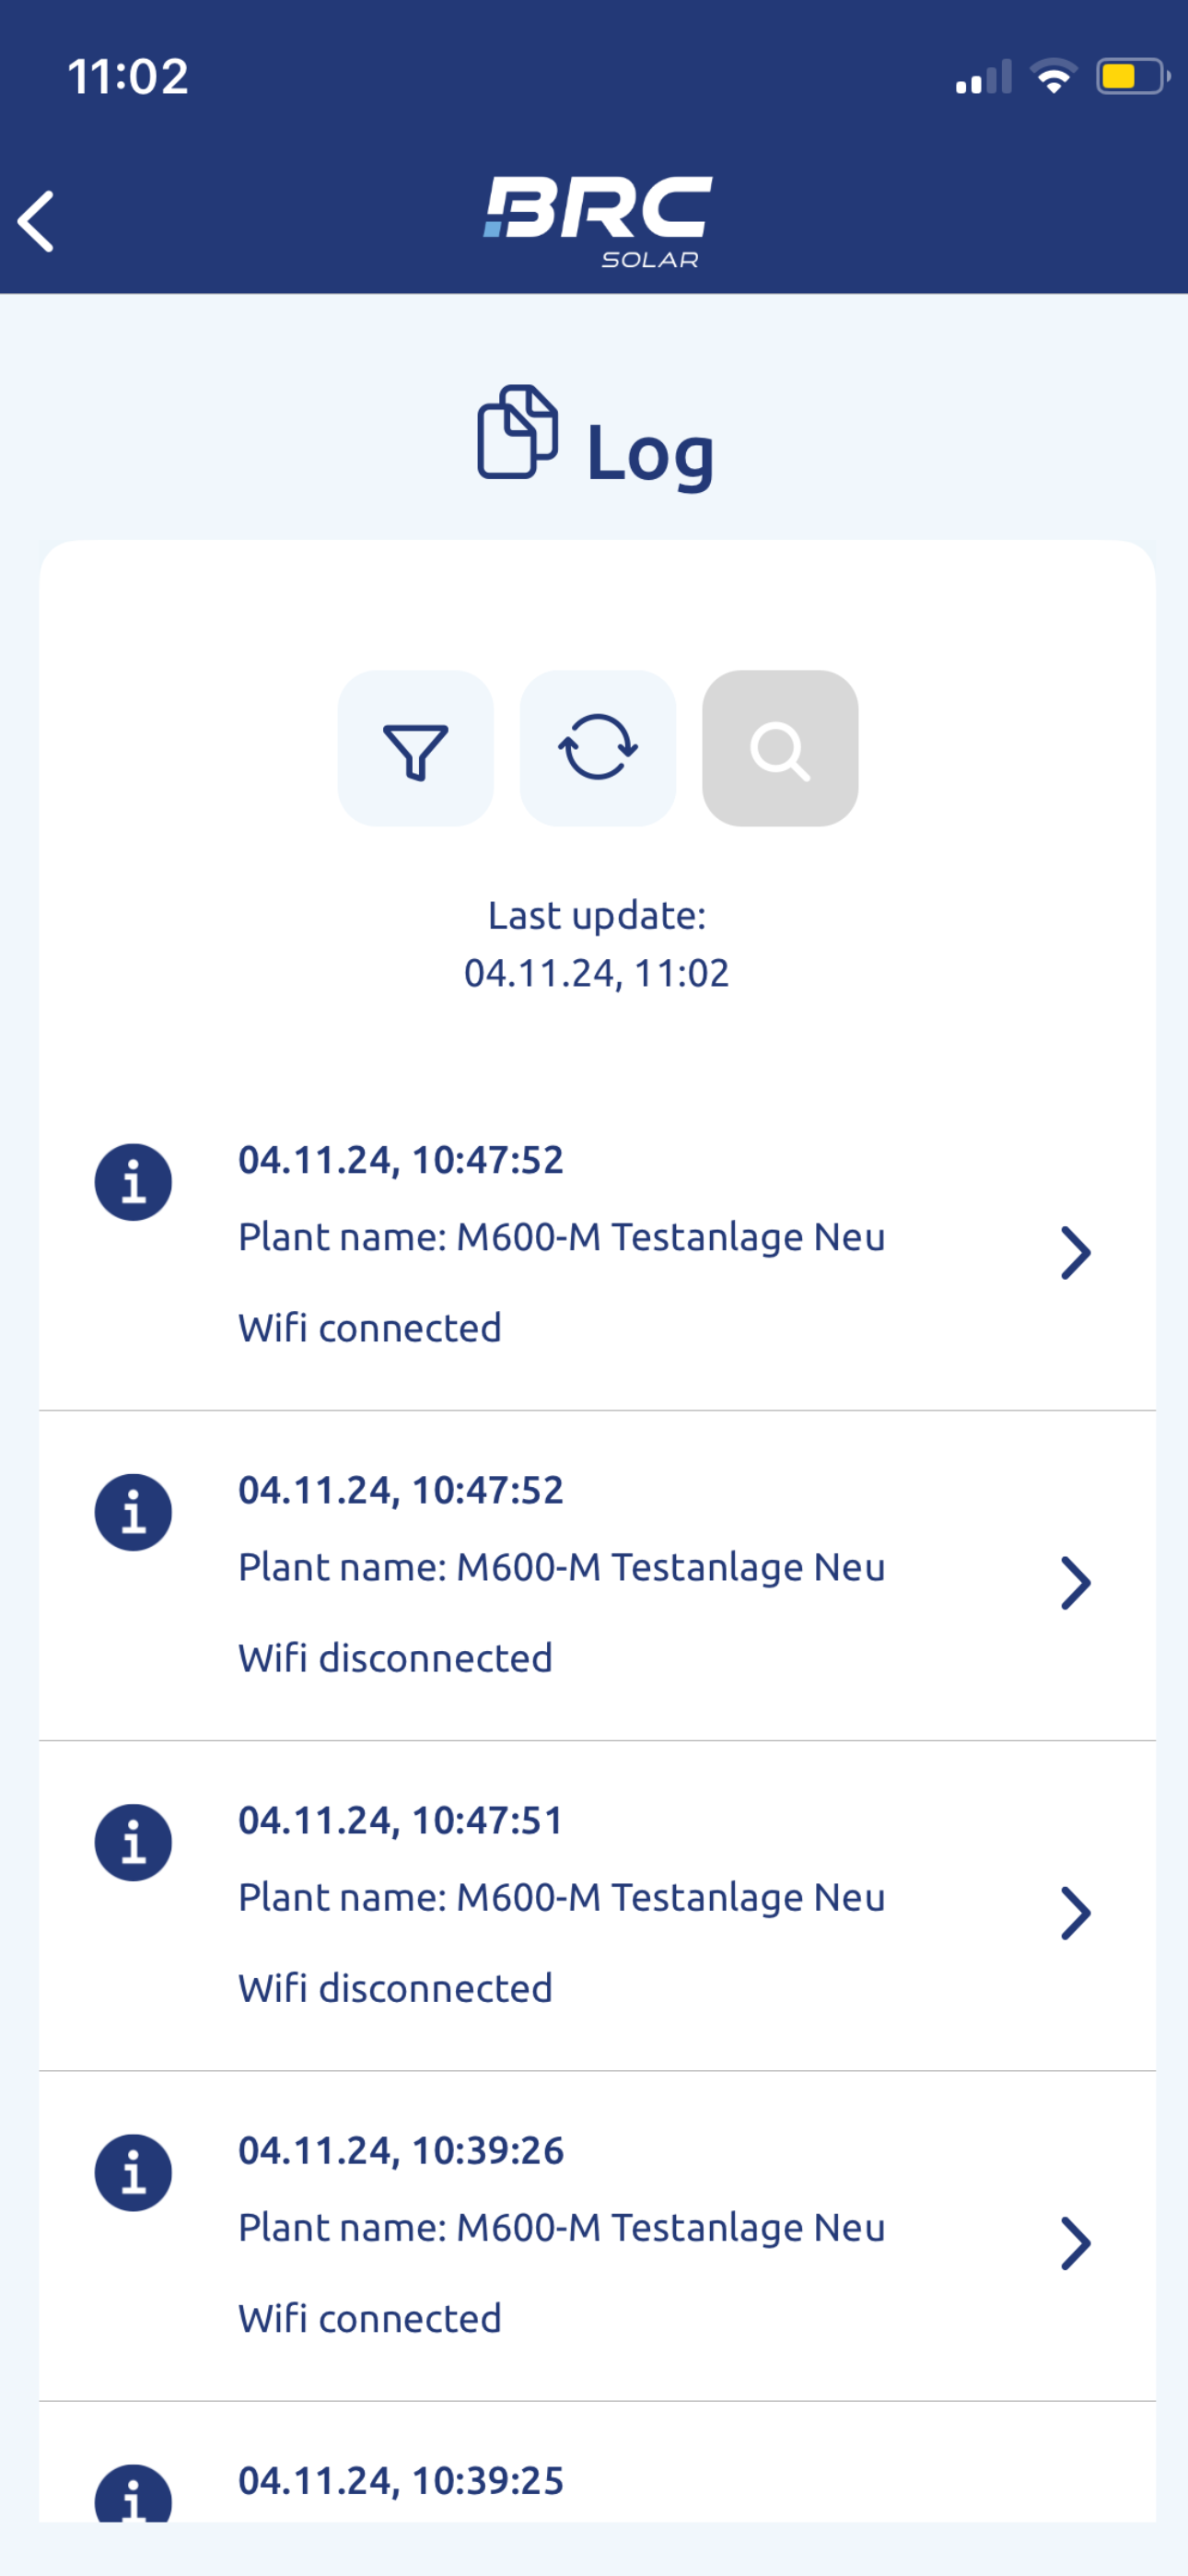Refresh the log entries
Image resolution: width=1188 pixels, height=2576 pixels.
click(x=598, y=748)
